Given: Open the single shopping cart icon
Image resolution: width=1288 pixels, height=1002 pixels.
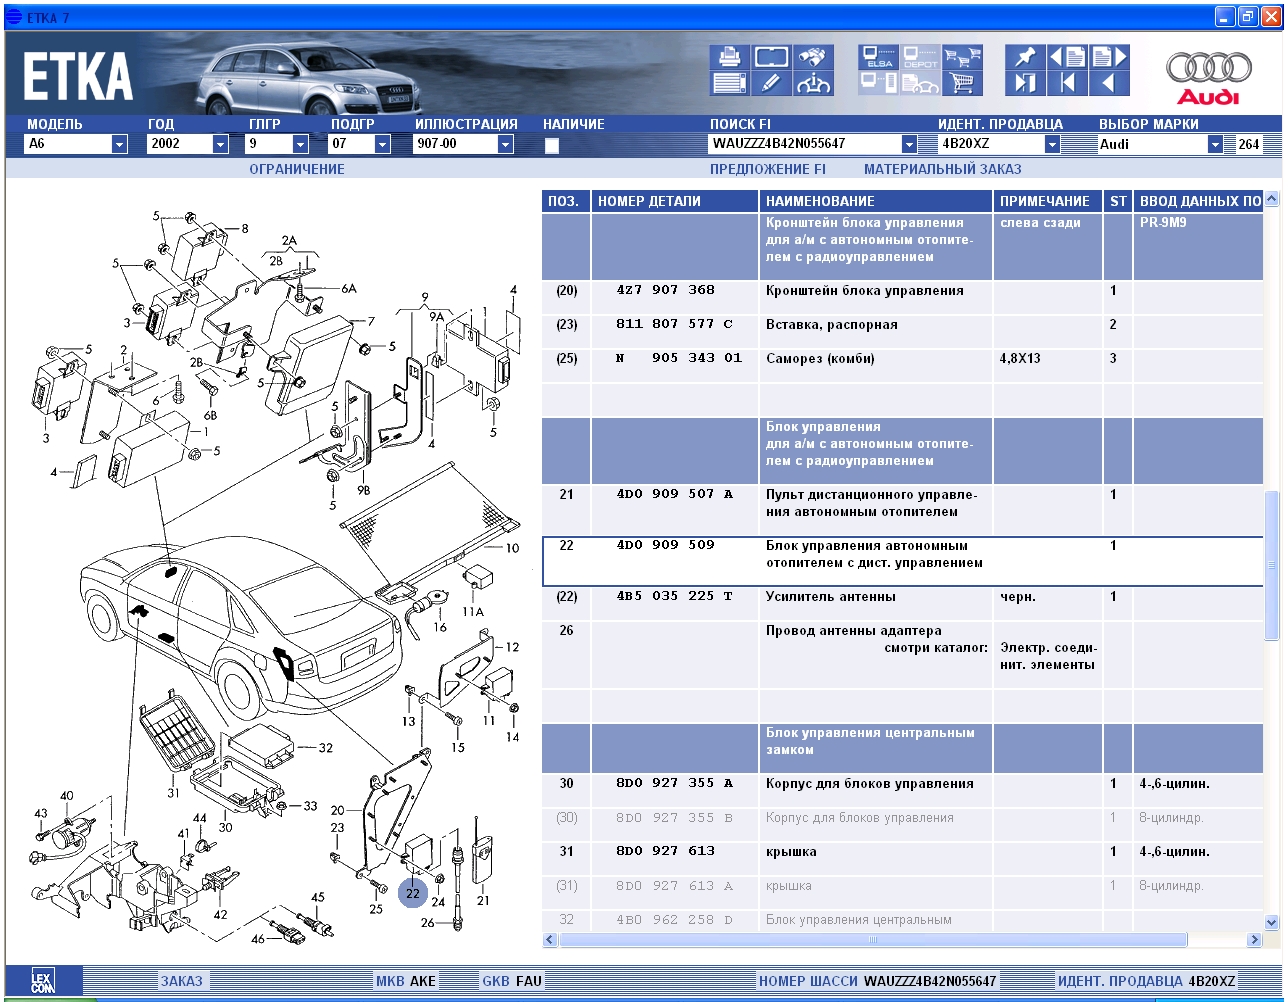Looking at the screenshot, I should [x=963, y=83].
